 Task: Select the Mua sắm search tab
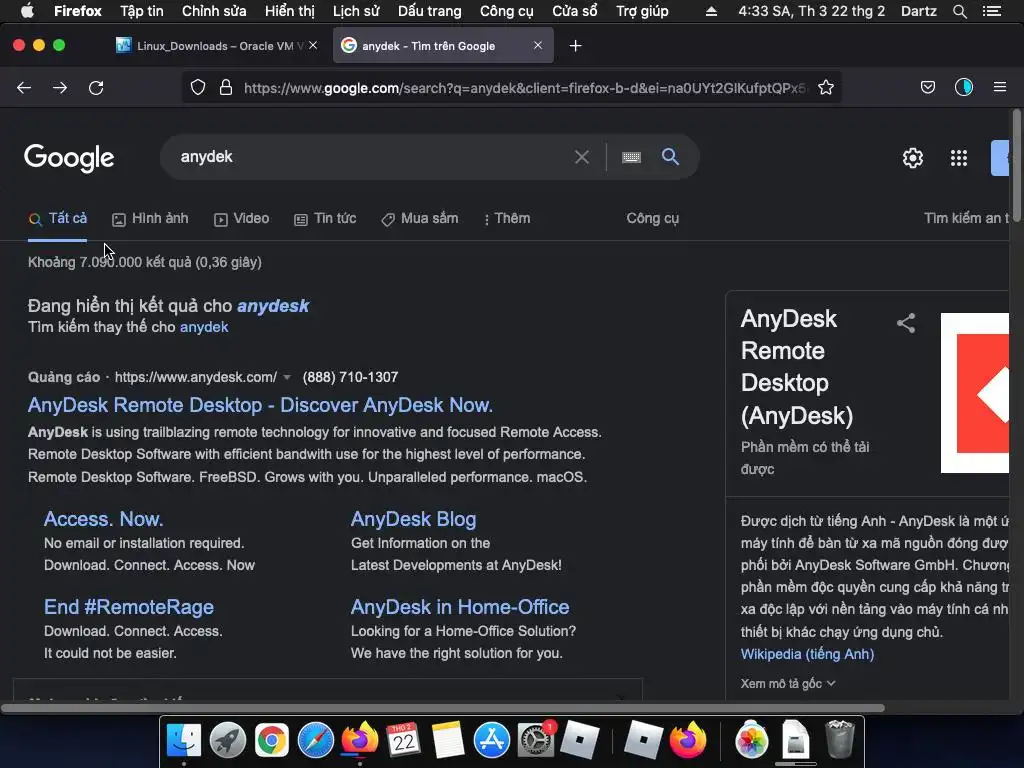click(420, 219)
